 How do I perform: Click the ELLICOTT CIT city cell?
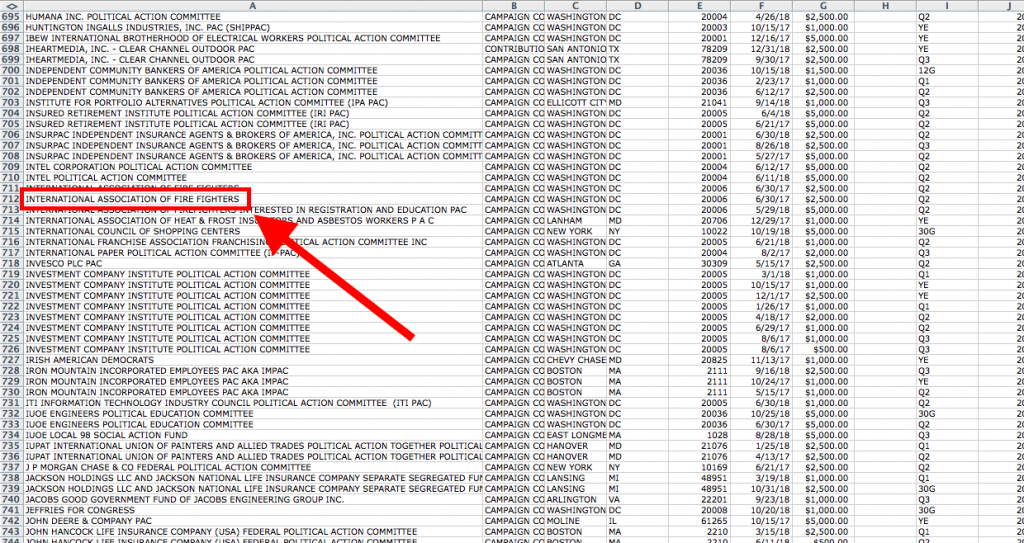pos(575,103)
